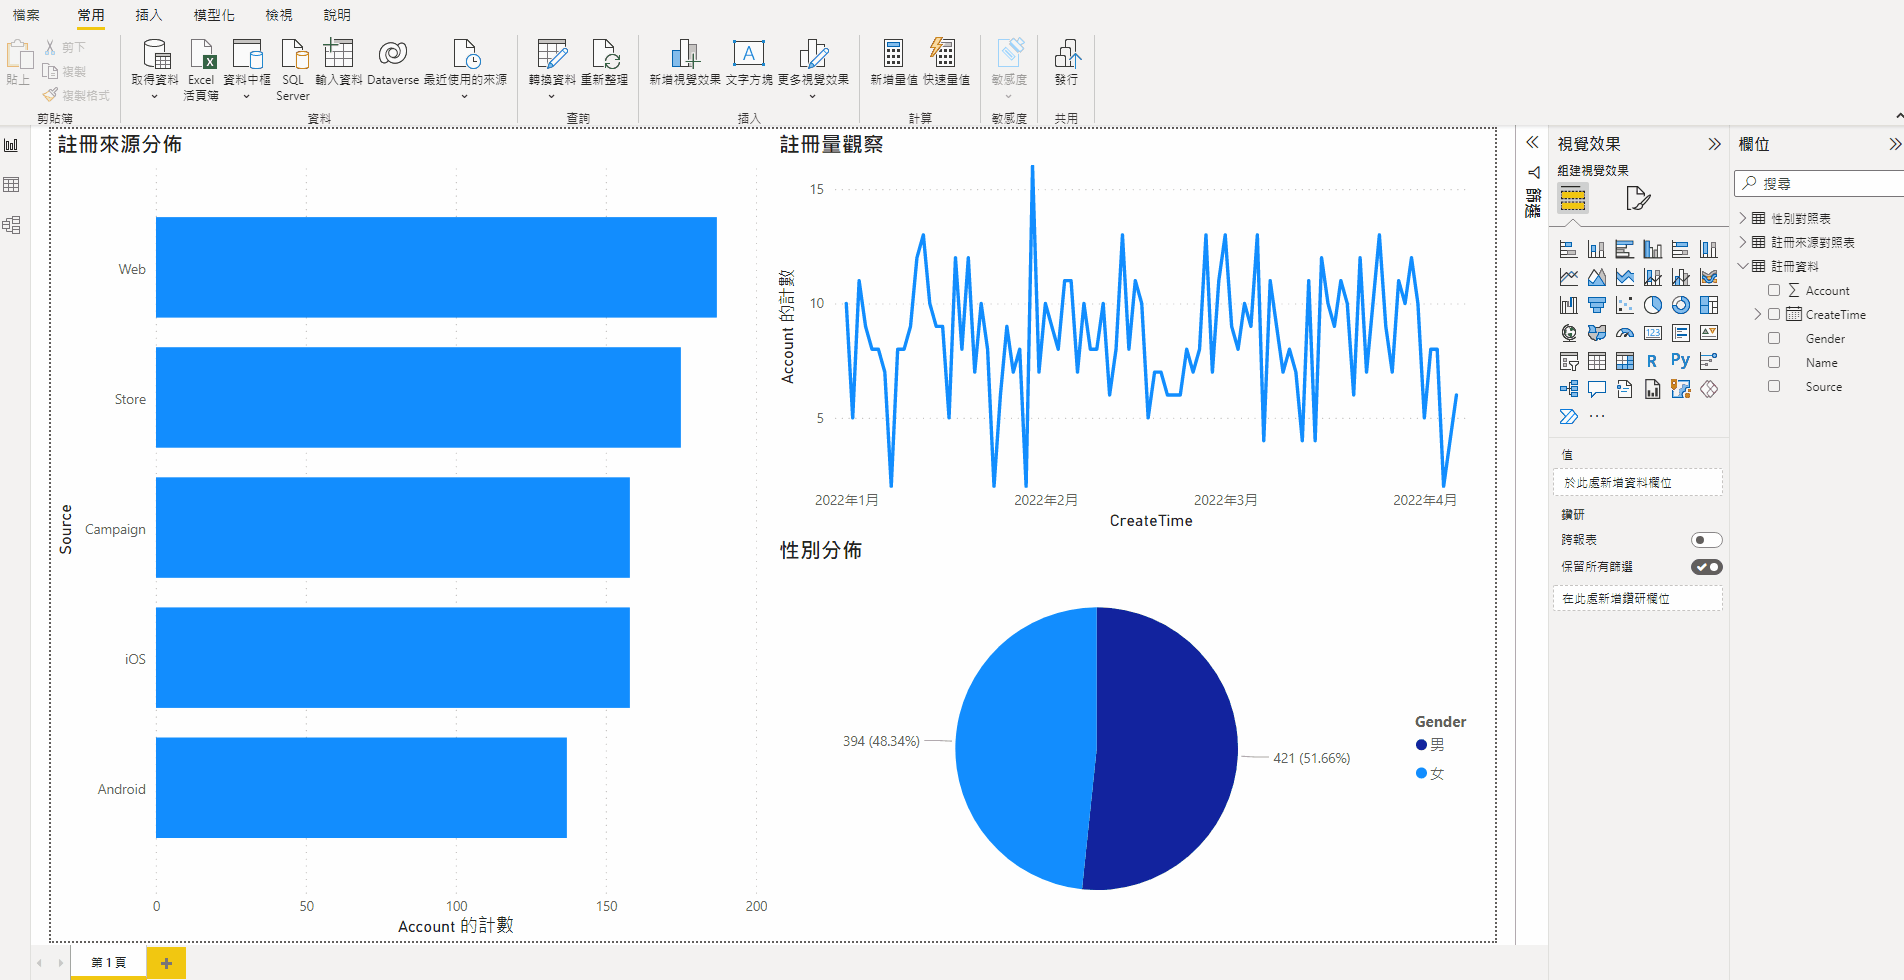
Task: Select the globe map visual icon
Action: click(x=1569, y=333)
